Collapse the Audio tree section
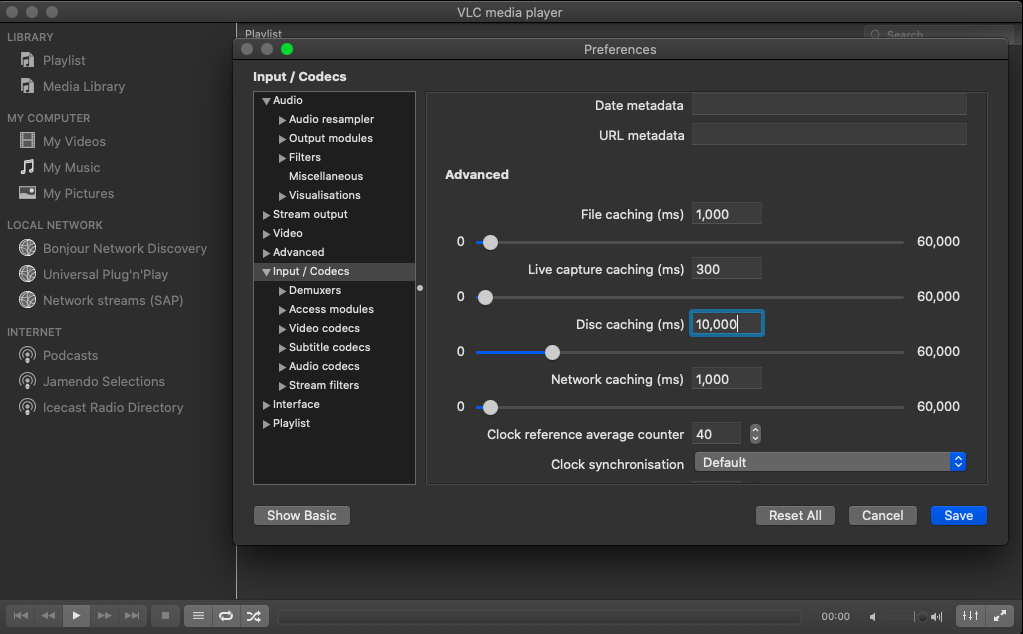The height and width of the screenshot is (634, 1023). coord(266,101)
